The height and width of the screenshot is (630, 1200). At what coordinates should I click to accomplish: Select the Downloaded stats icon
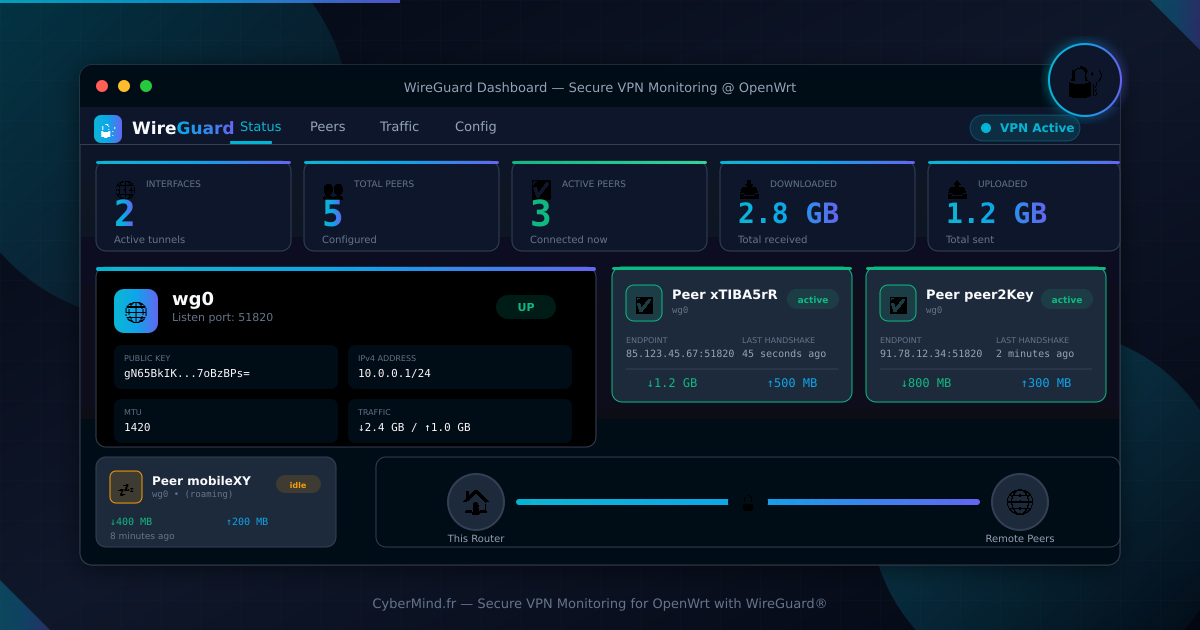tap(748, 189)
